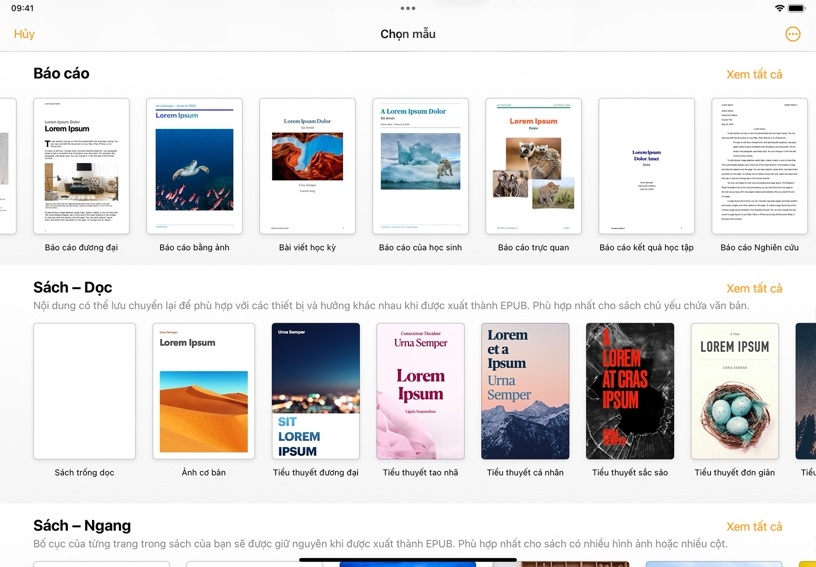
Task: Select the Báo cáo Nghiên cứu template
Action: pyautogui.click(x=759, y=166)
